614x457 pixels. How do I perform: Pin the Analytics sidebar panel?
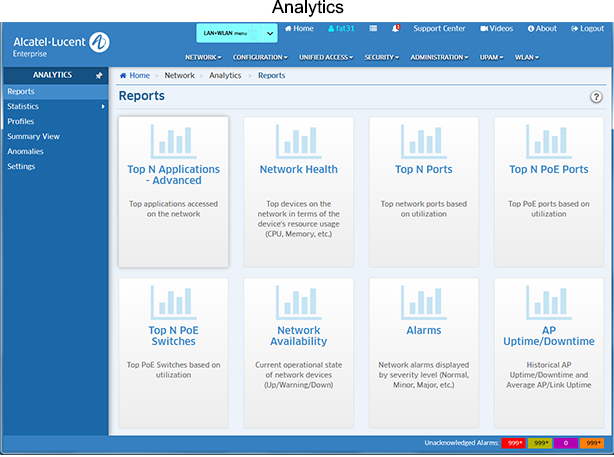[98, 75]
